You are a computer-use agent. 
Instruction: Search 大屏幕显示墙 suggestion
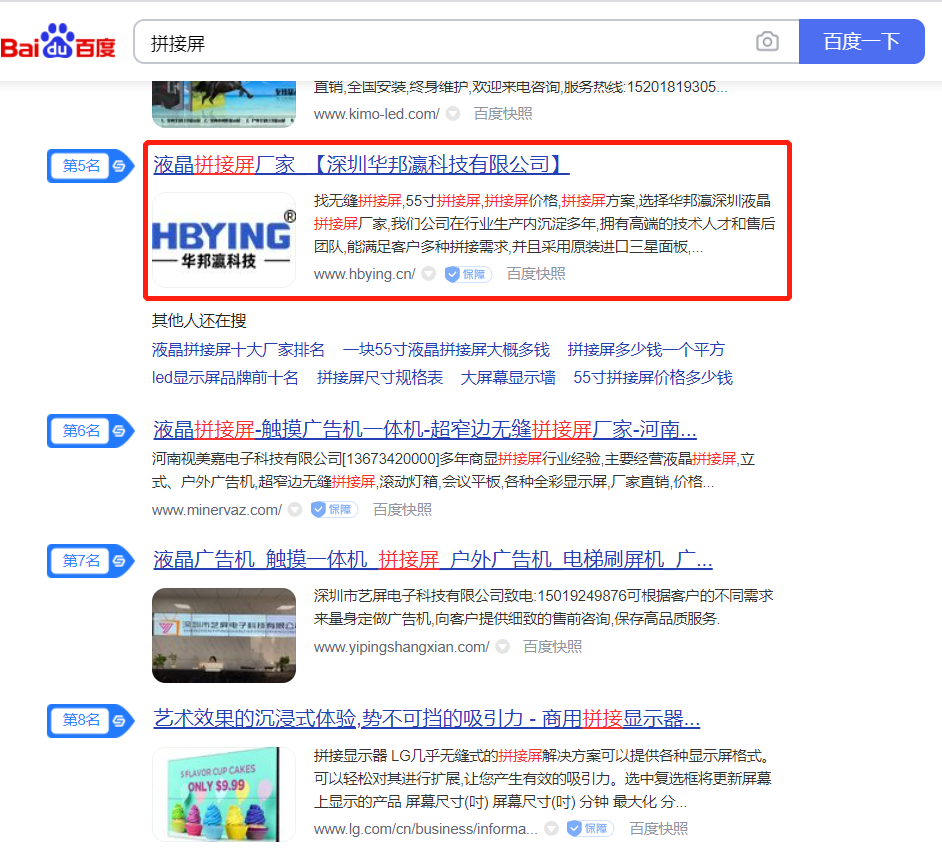508,378
